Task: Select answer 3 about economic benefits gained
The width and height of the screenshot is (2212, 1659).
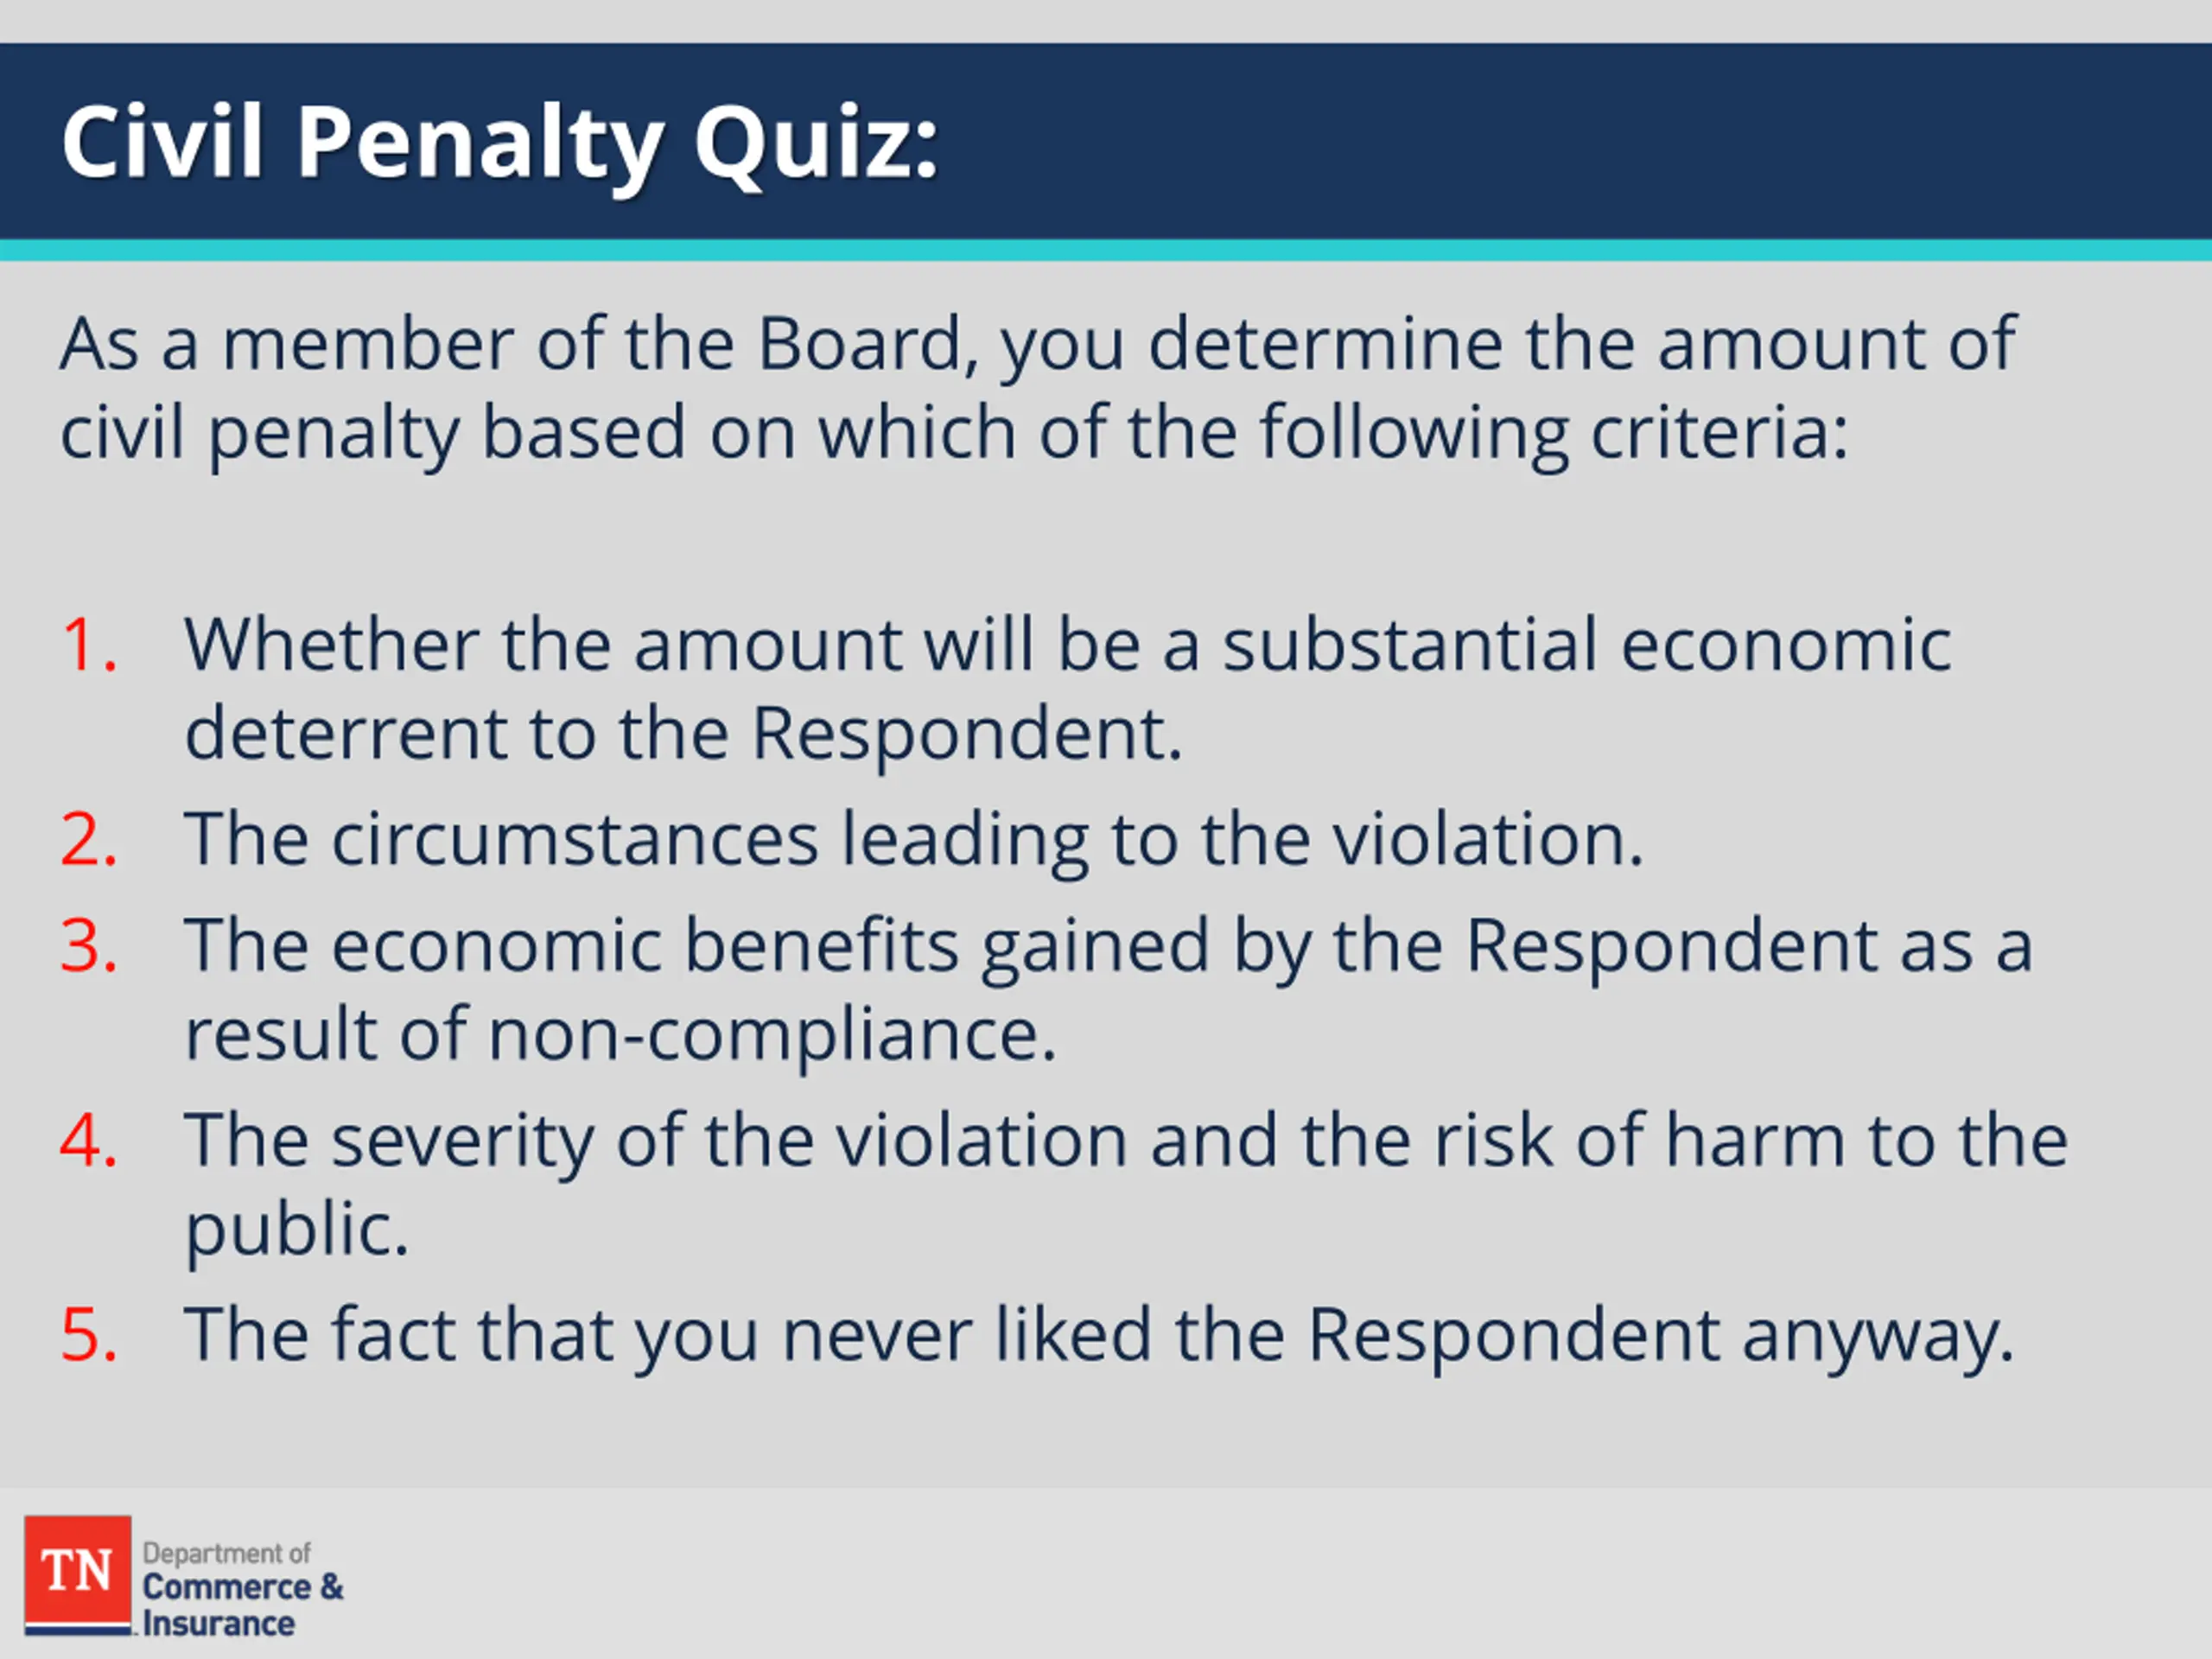Action: coord(1108,989)
